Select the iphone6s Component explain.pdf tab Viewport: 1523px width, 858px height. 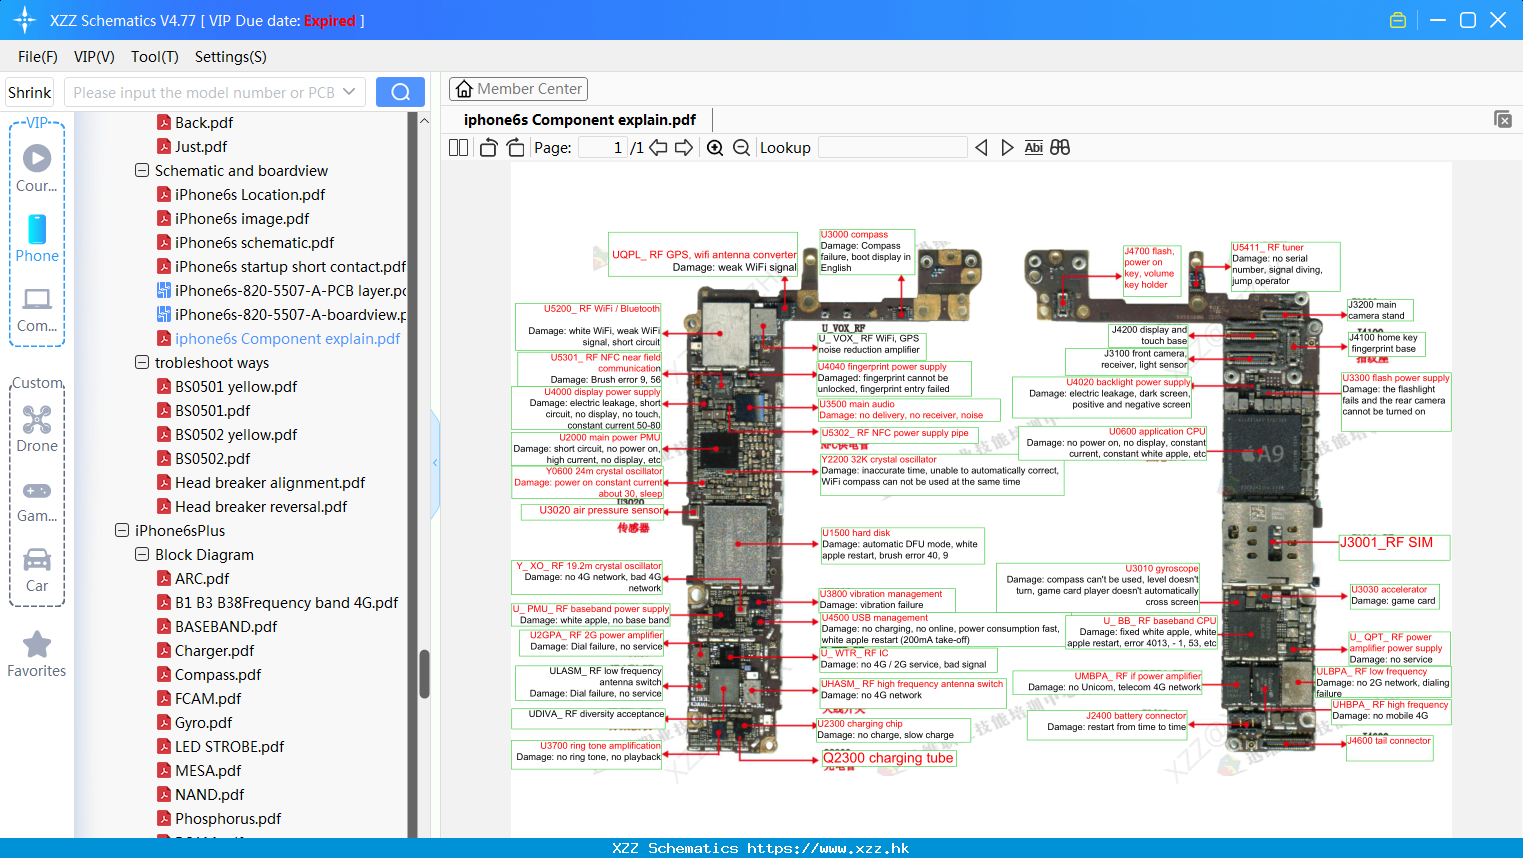click(x=580, y=120)
